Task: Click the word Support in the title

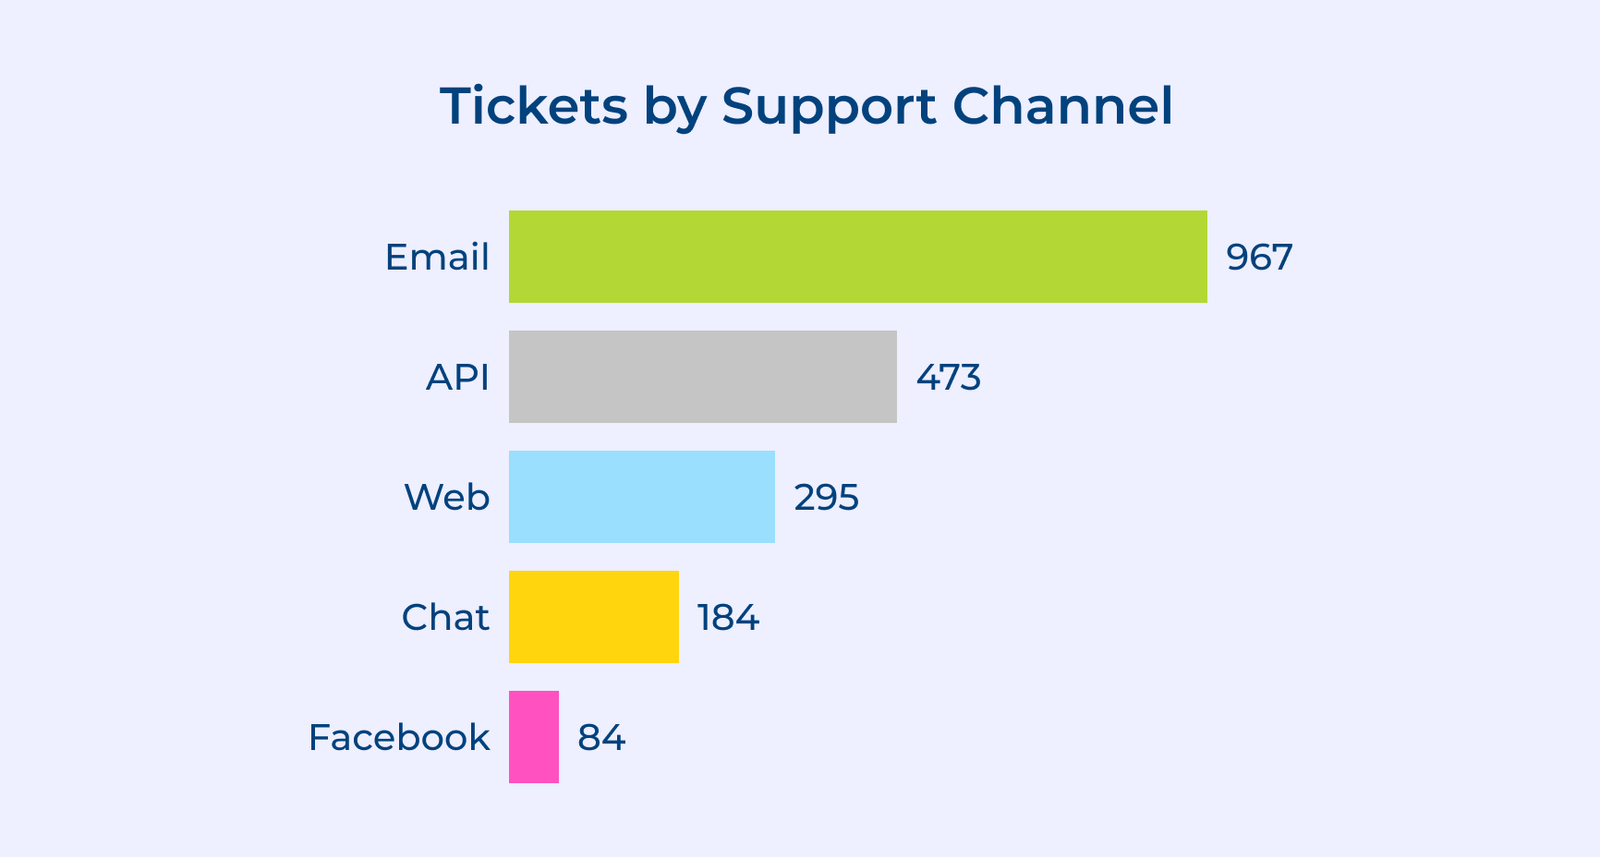Action: (828, 108)
